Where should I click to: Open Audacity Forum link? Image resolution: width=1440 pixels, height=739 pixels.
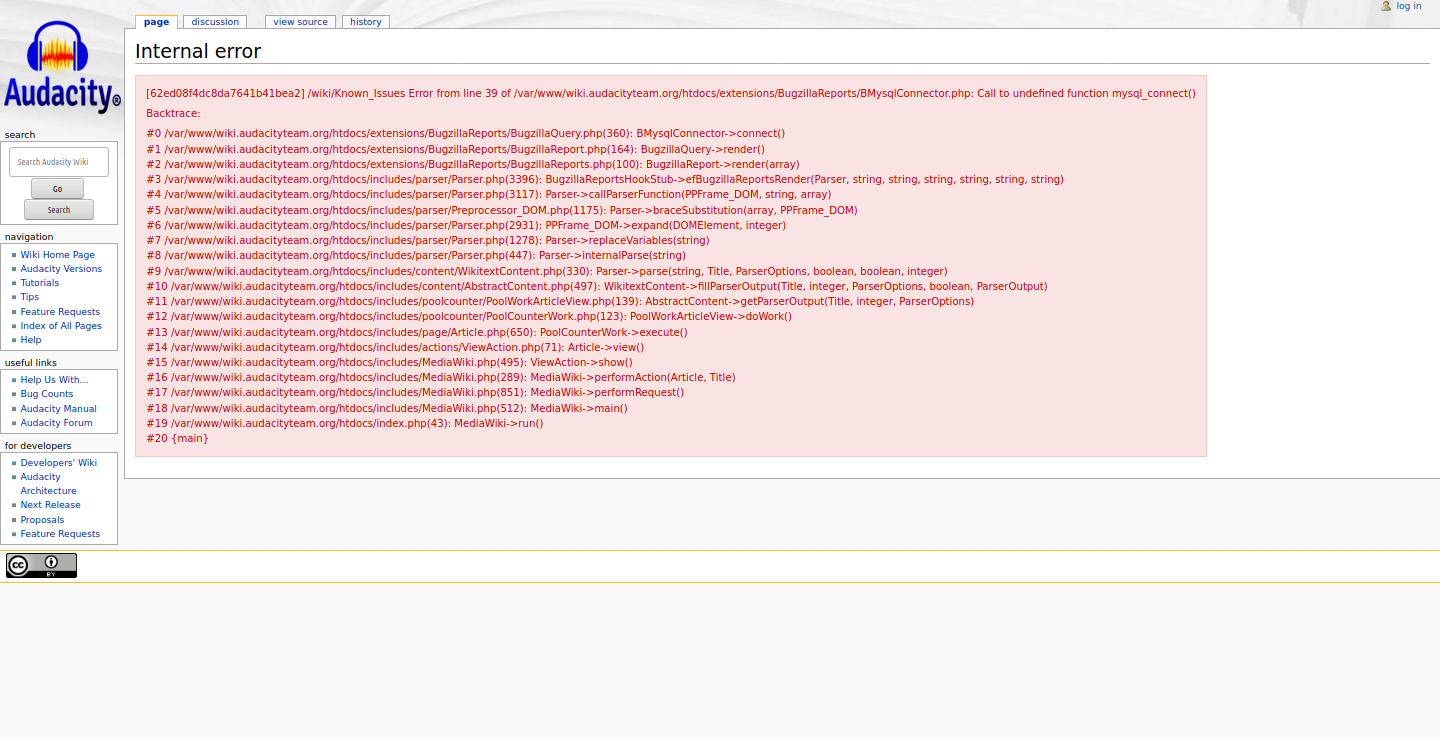click(x=56, y=423)
